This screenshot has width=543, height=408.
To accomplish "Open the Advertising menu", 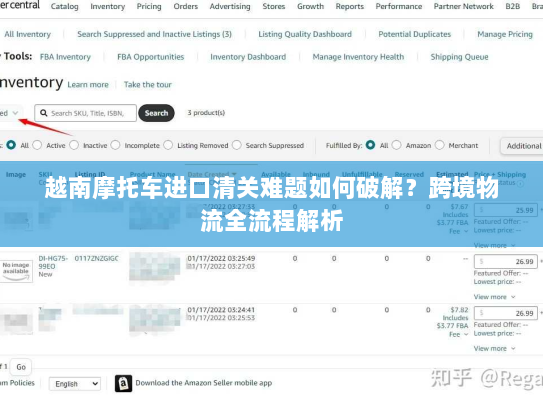I will [x=230, y=6].
